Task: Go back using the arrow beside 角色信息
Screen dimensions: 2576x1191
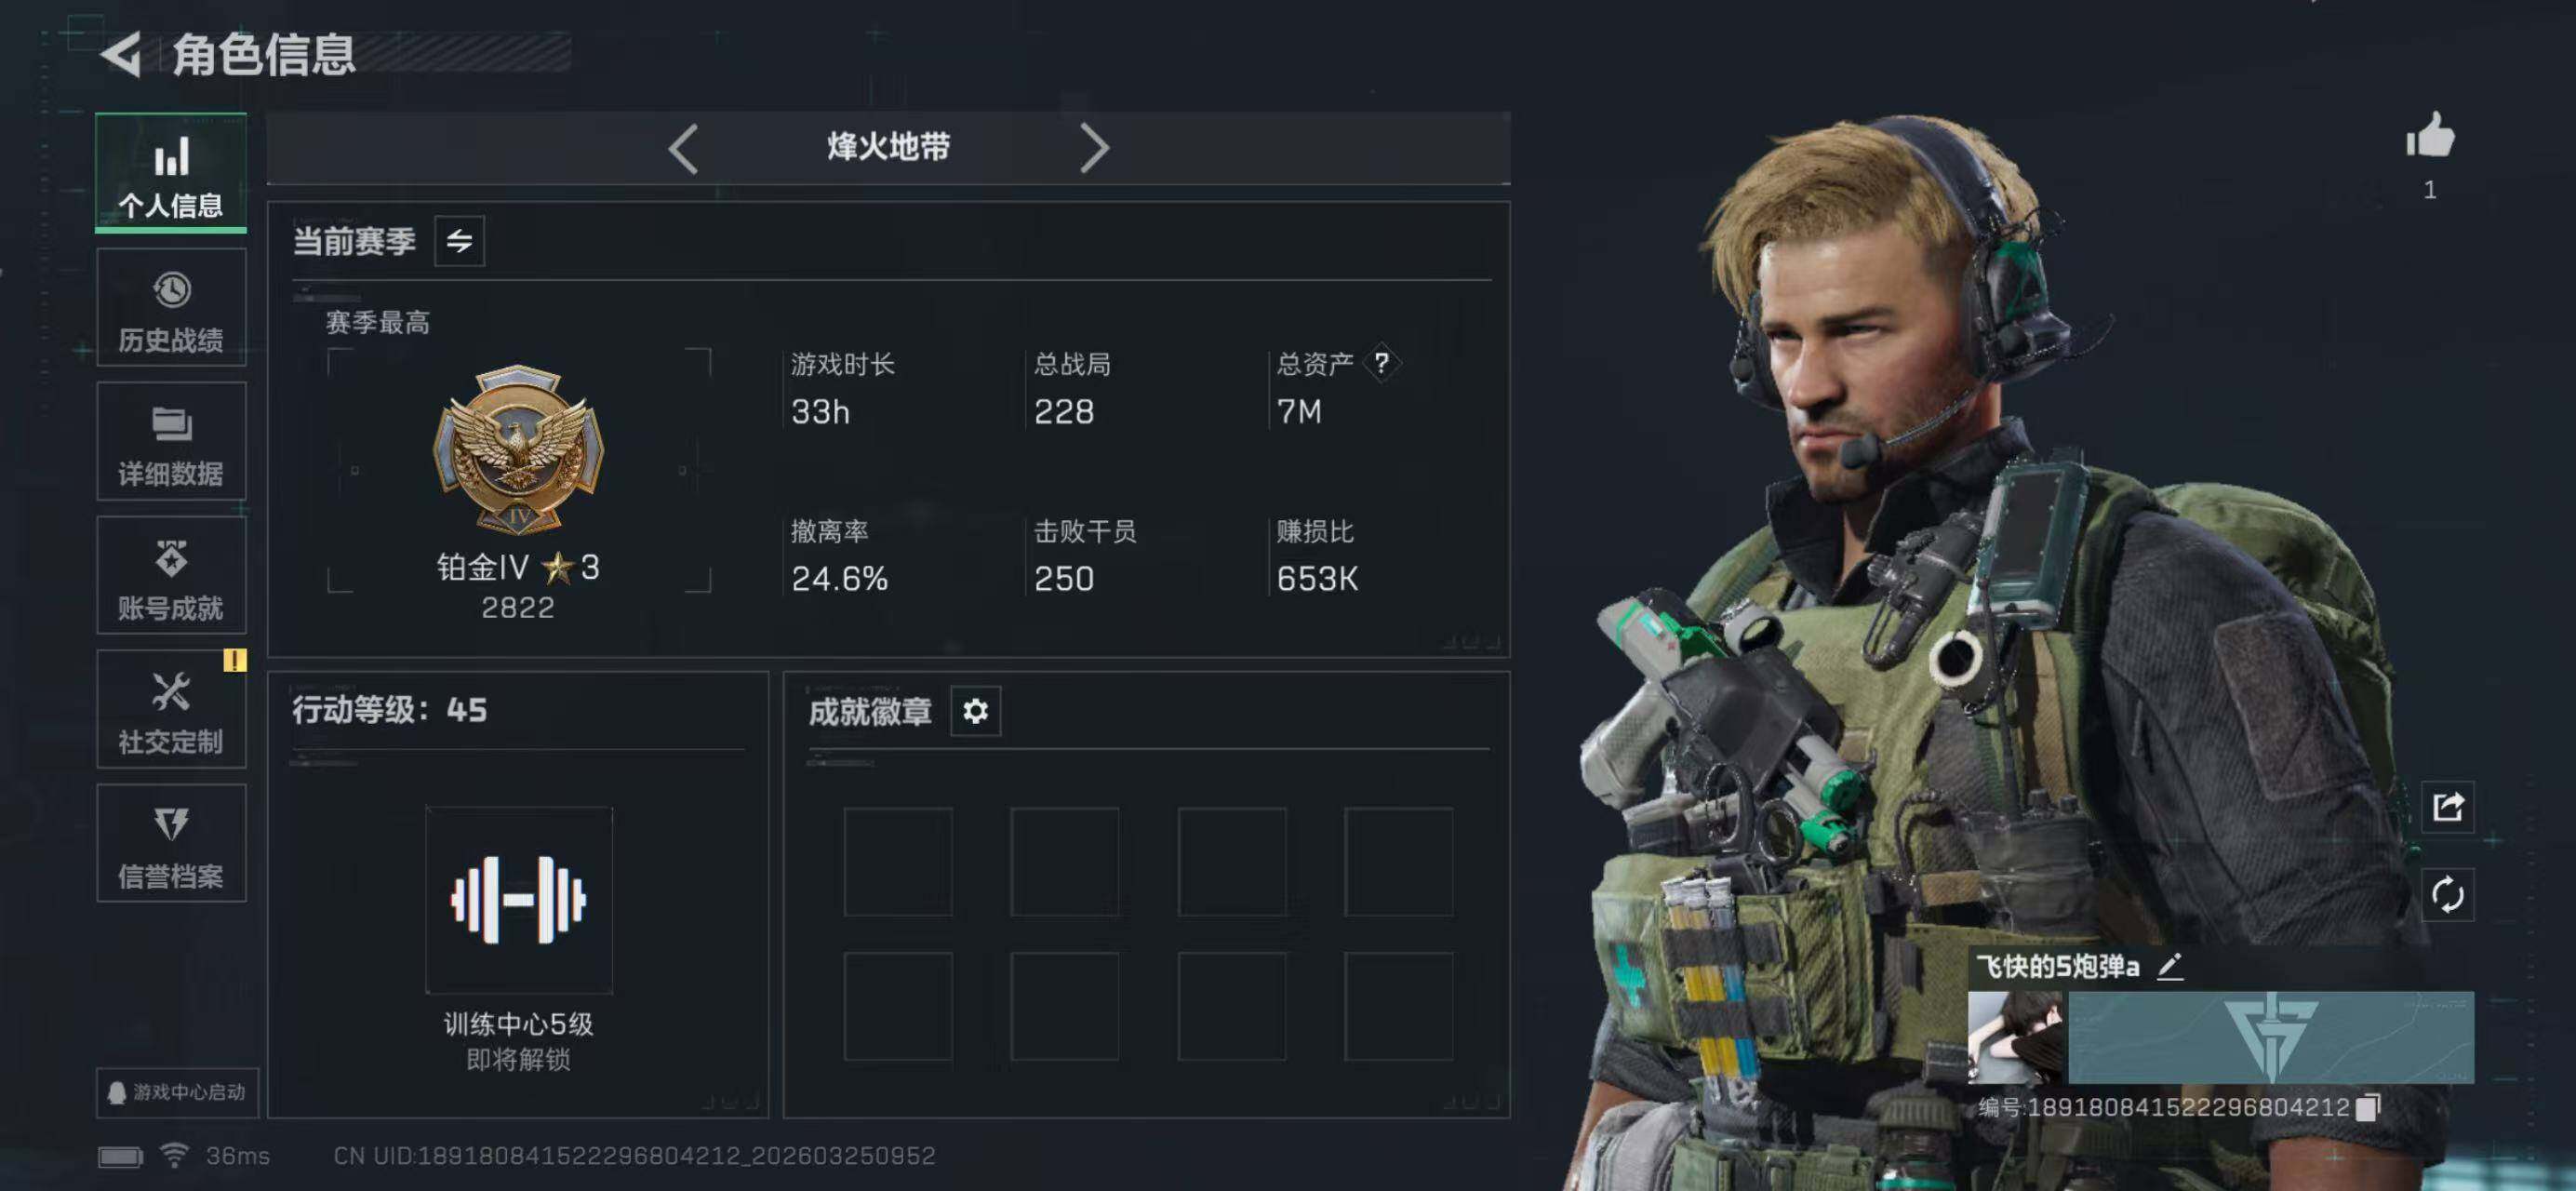Action: click(x=121, y=55)
